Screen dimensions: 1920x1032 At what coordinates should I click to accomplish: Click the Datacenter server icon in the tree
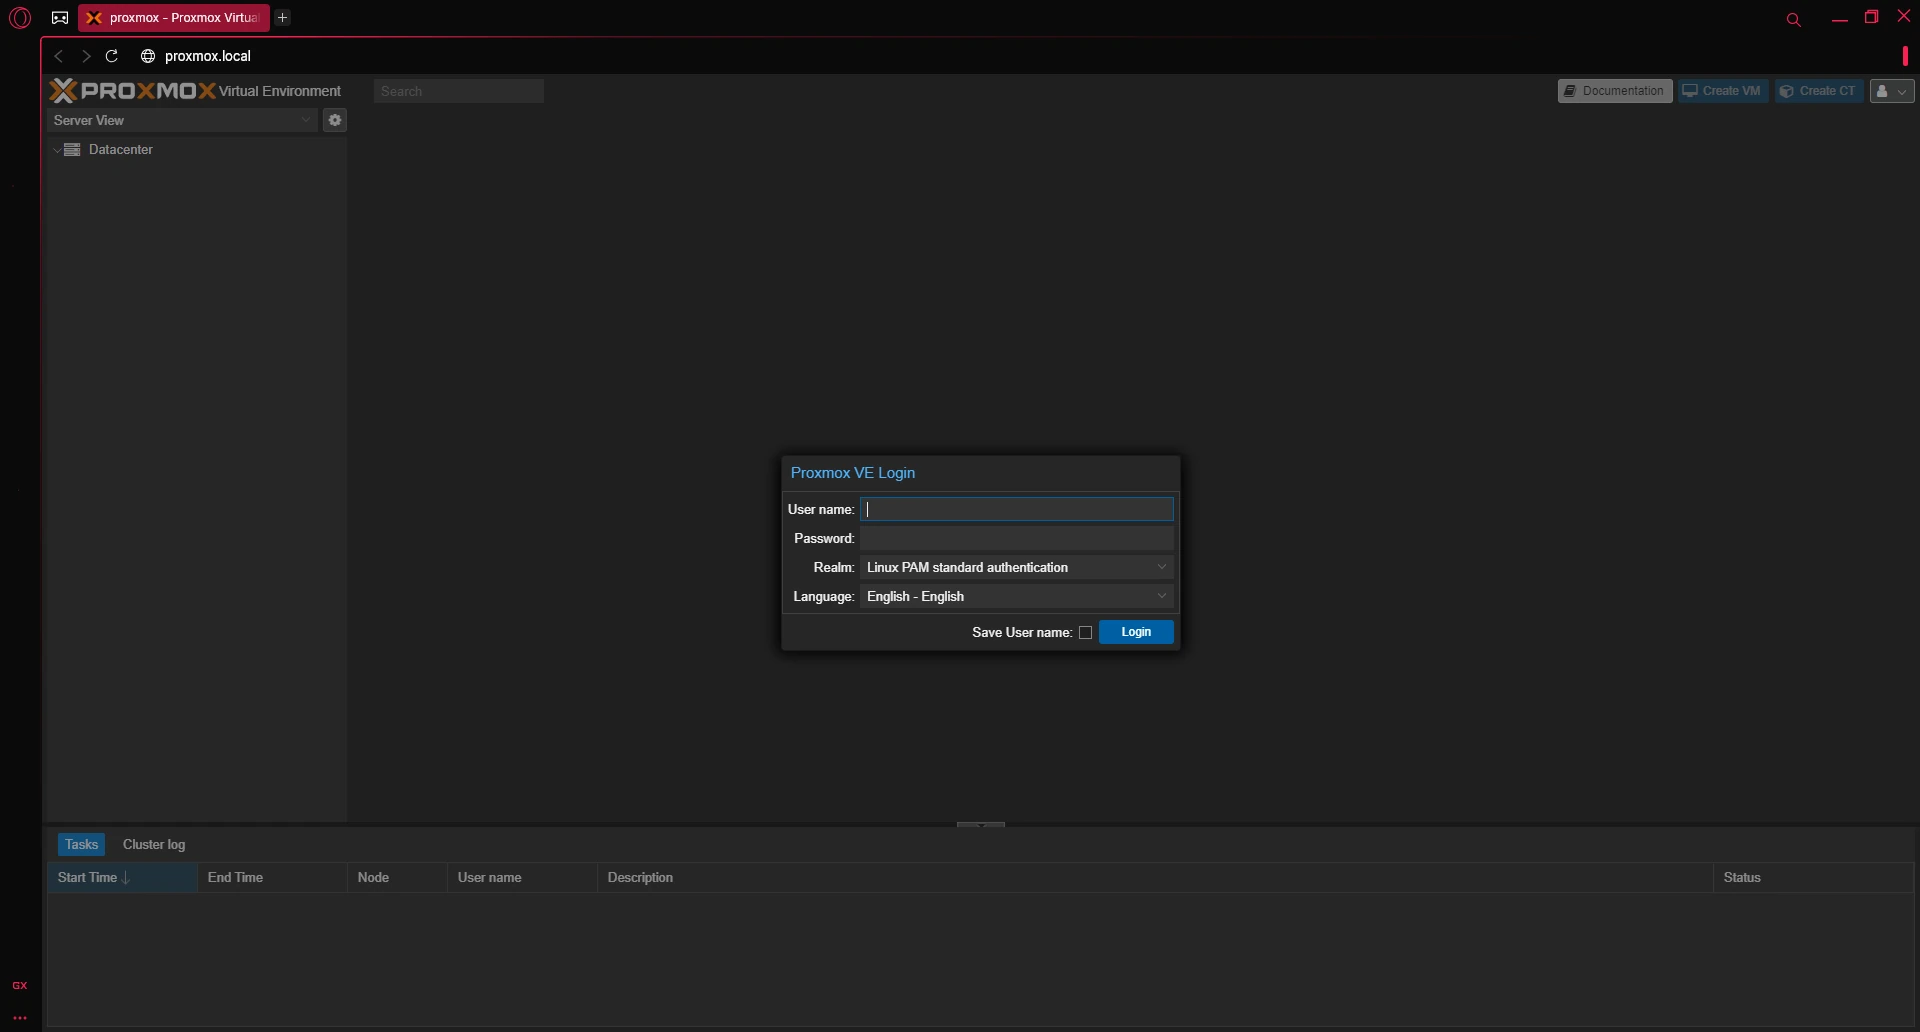click(x=72, y=149)
